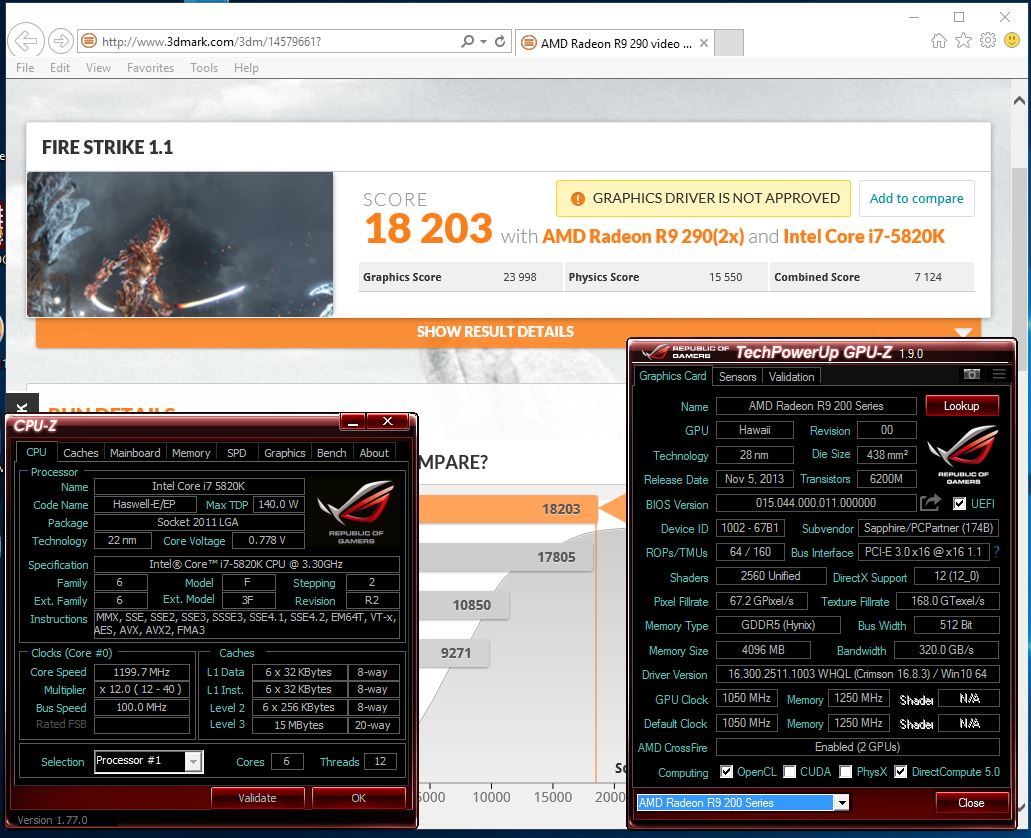Click the 10850 comparison bar
The image size is (1031, 838).
[464, 605]
